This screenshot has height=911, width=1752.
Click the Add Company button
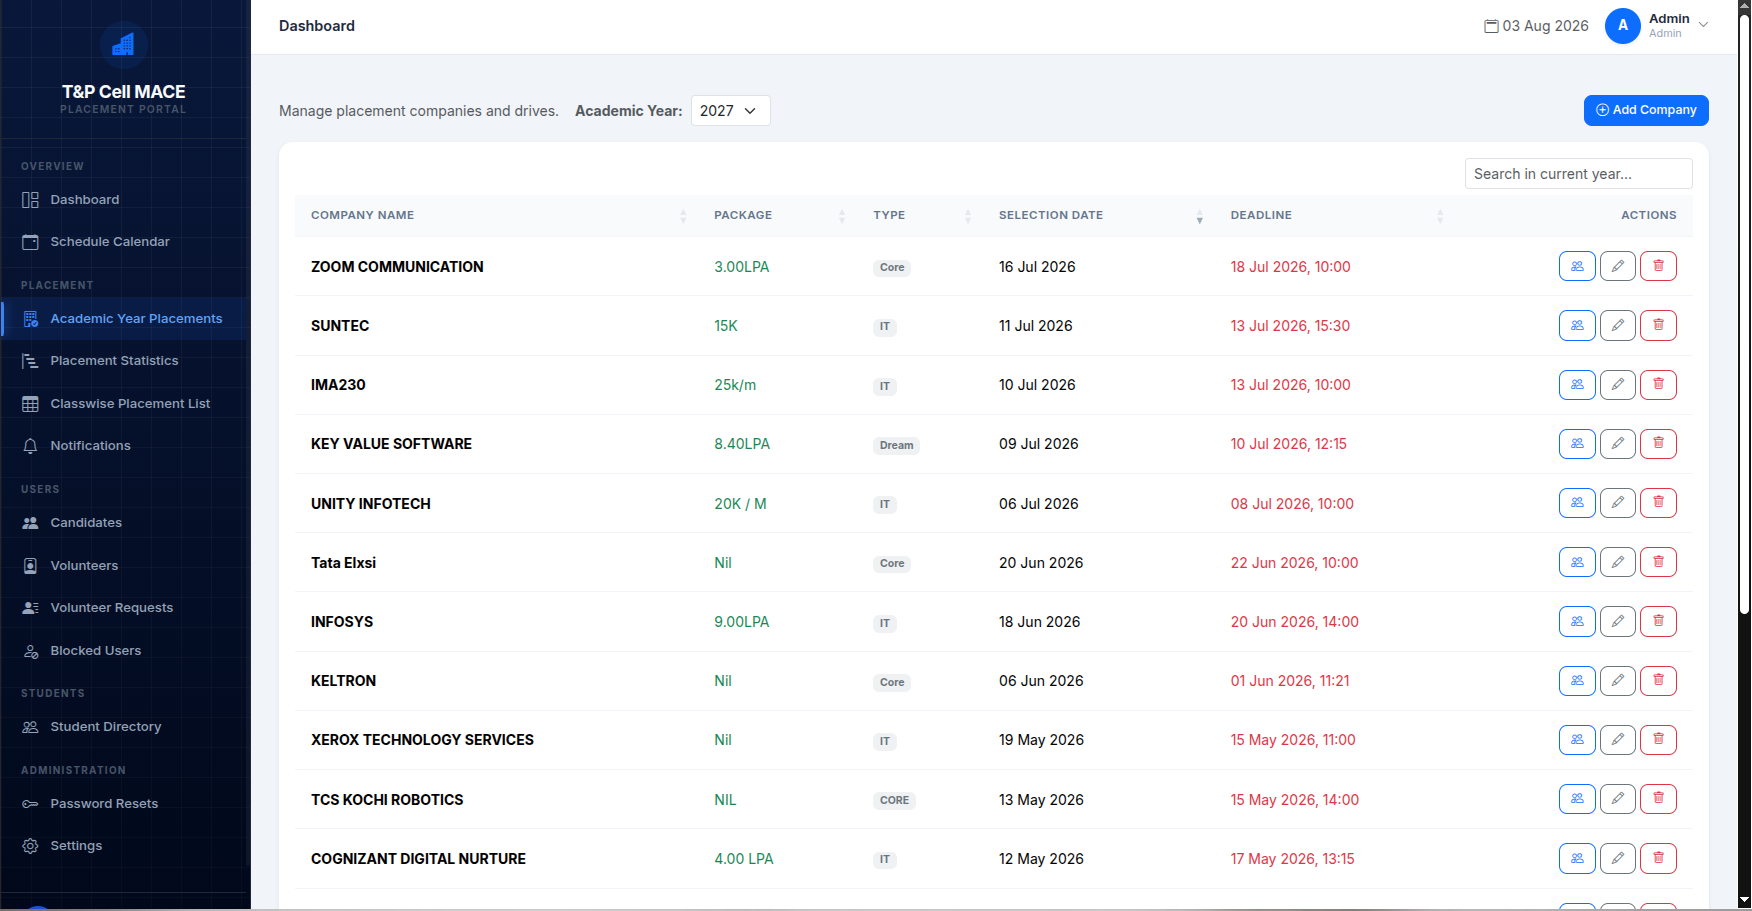1646,110
